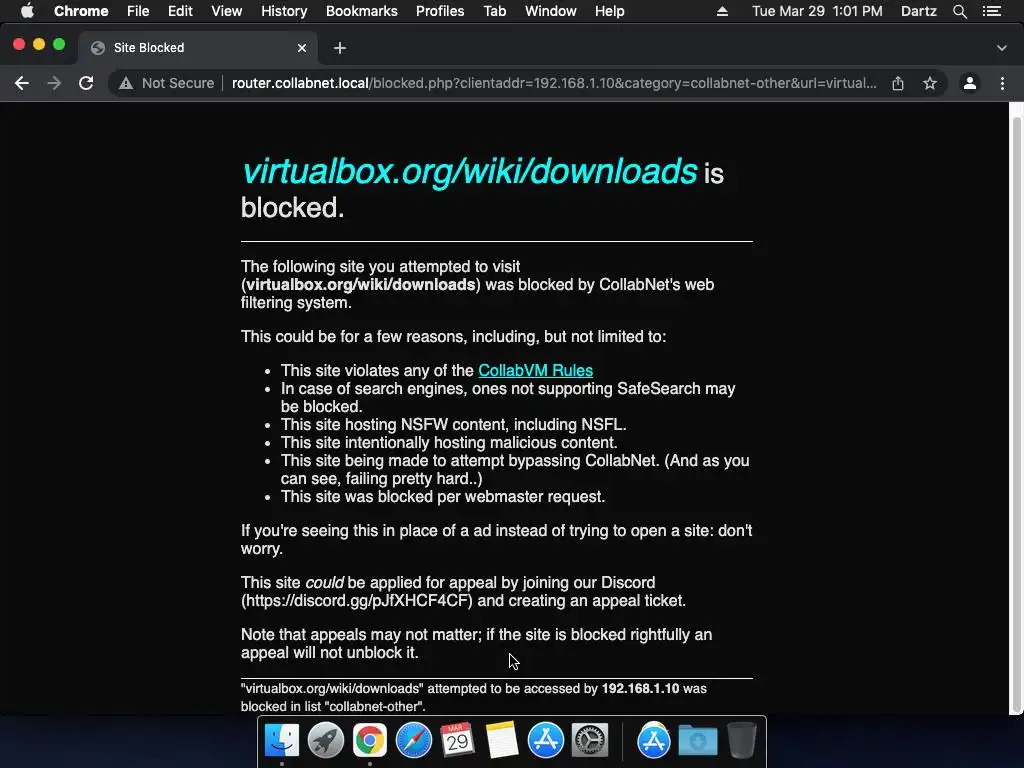Go back using the browser back arrow
Screen dimensions: 1024x768
point(22,83)
